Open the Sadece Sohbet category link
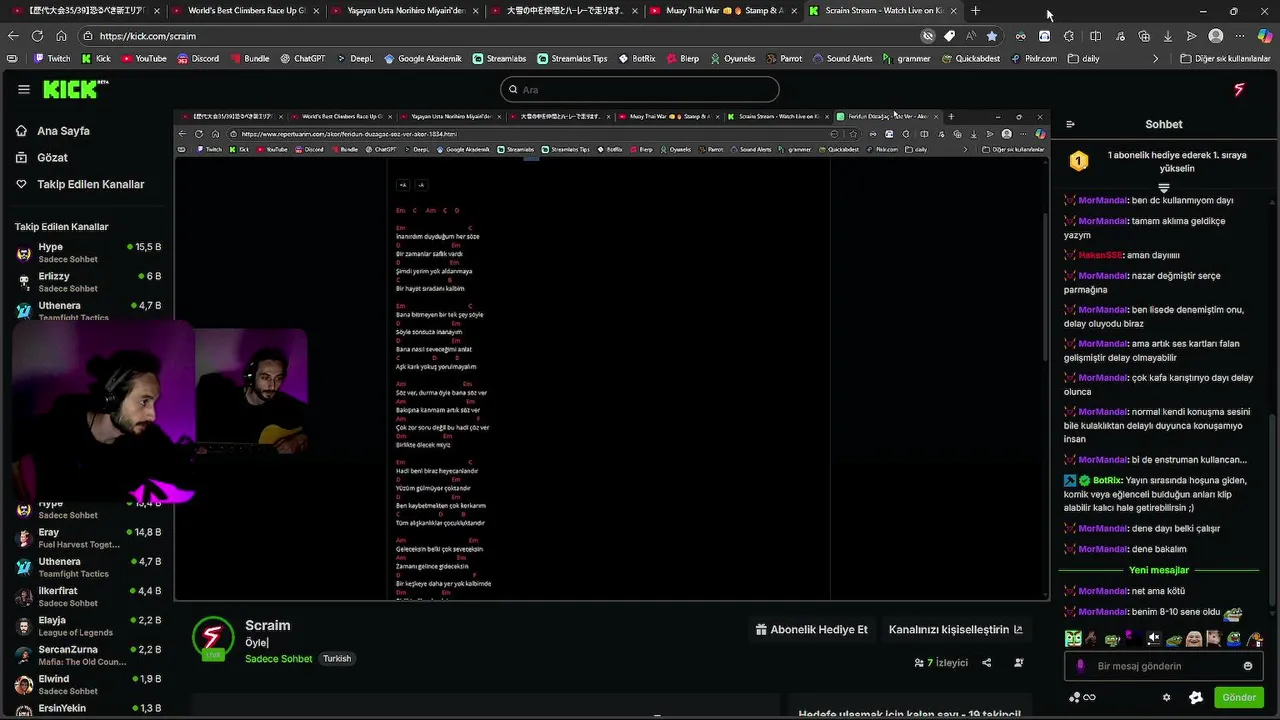1280x720 pixels. (x=278, y=659)
